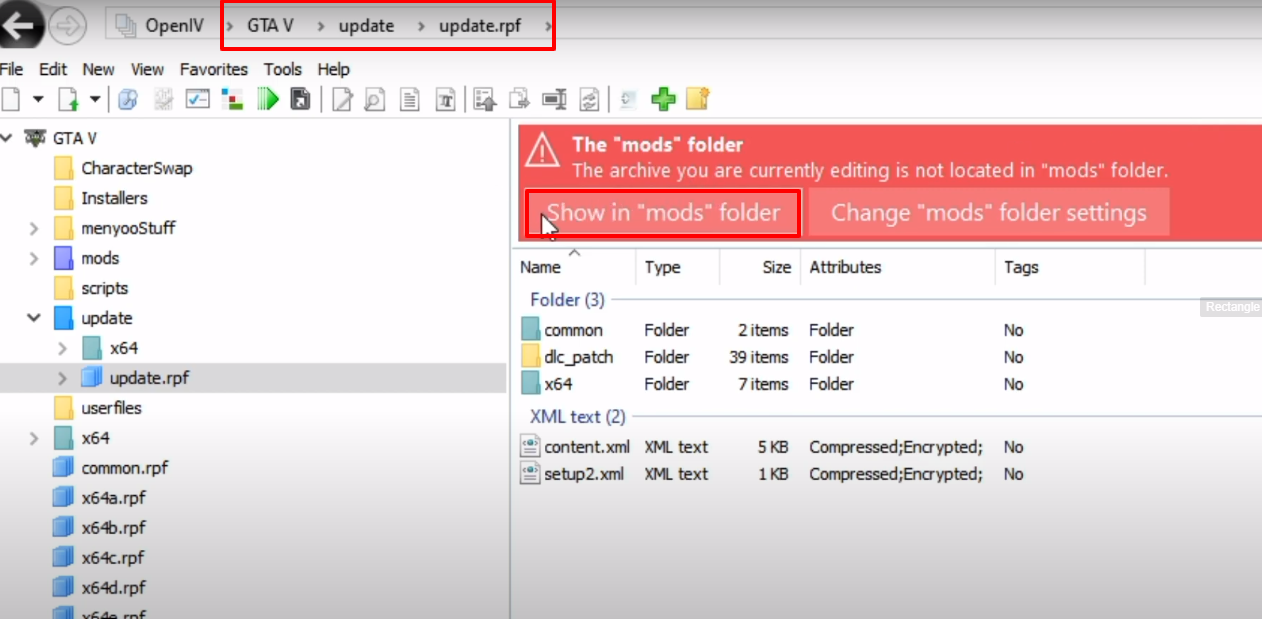
Task: Open the Edit menu
Action: pyautogui.click(x=53, y=69)
